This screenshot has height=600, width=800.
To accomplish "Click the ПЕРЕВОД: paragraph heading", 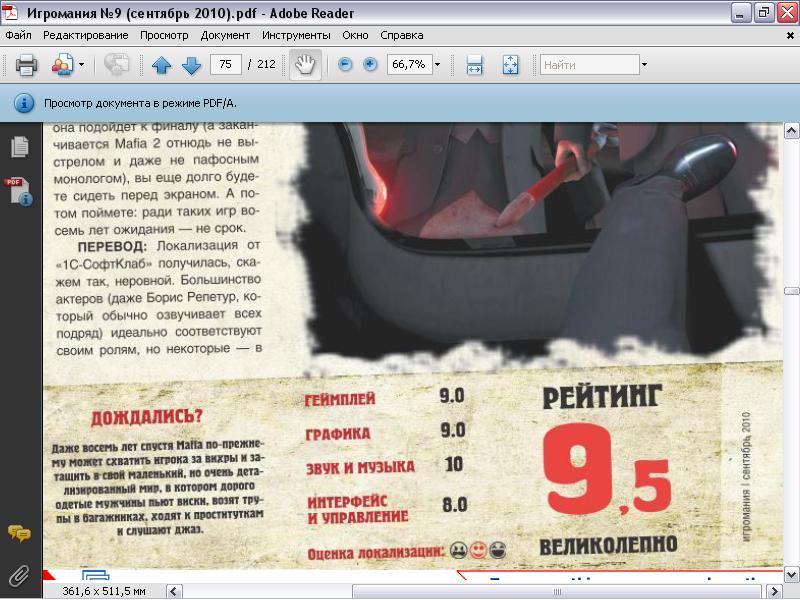I will point(112,247).
